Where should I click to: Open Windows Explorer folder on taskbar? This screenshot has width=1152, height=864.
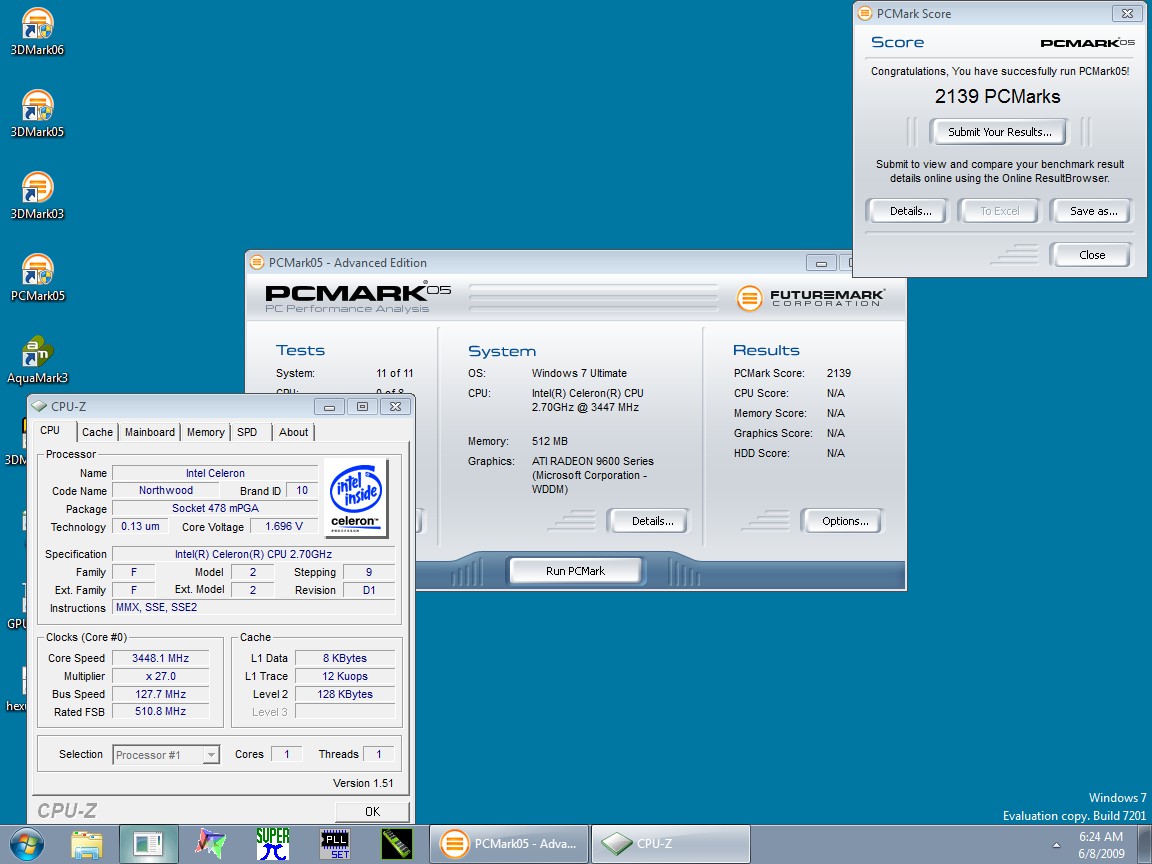(x=87, y=844)
